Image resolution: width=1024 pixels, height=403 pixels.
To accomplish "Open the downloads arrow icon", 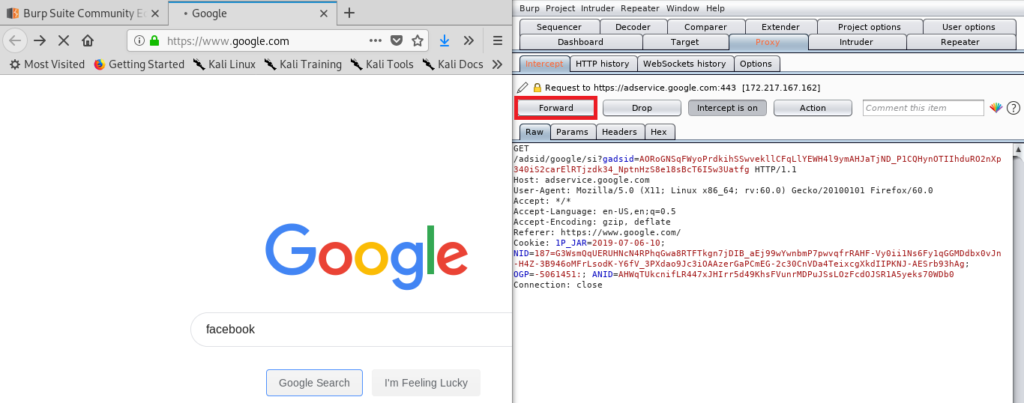I will tap(445, 40).
